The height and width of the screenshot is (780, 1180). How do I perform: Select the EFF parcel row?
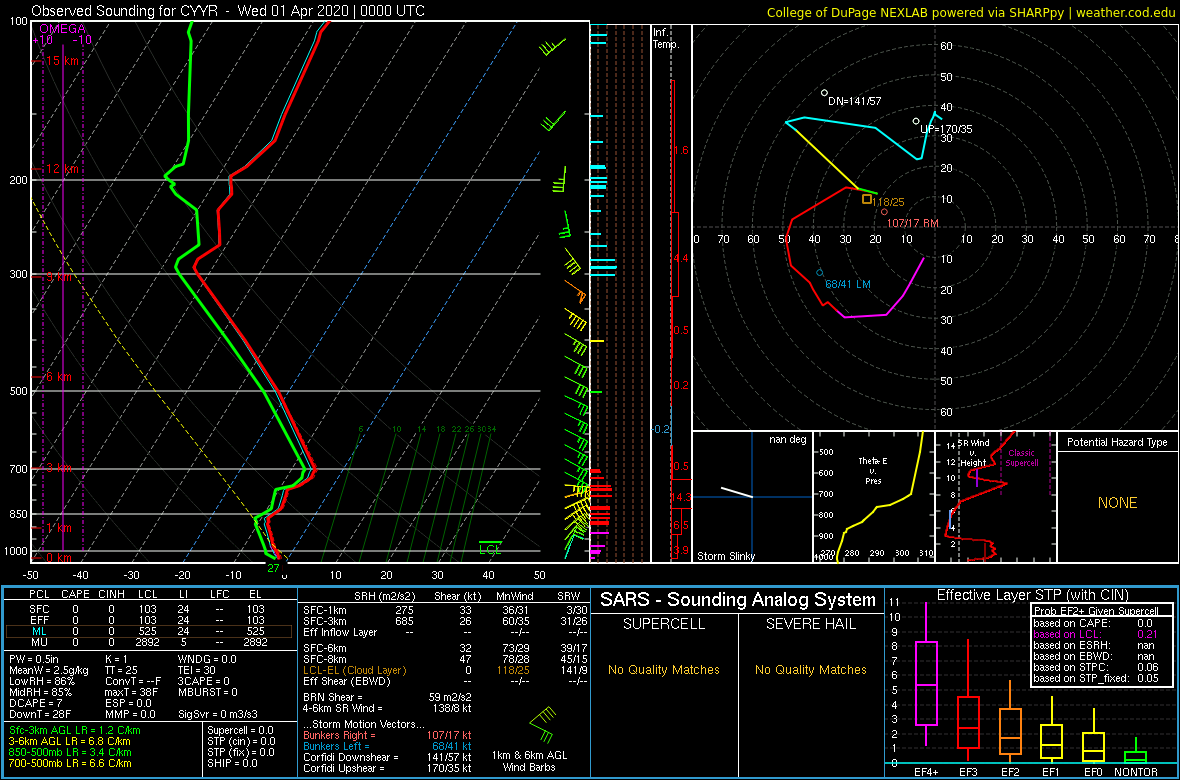(x=149, y=619)
